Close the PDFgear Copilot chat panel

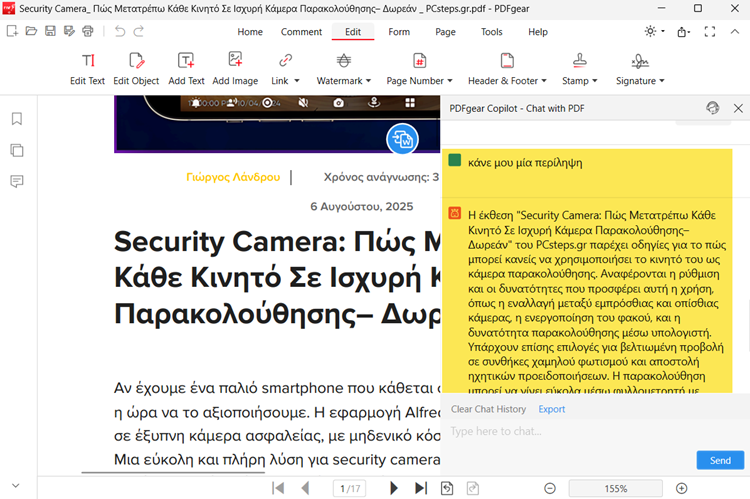(738, 109)
